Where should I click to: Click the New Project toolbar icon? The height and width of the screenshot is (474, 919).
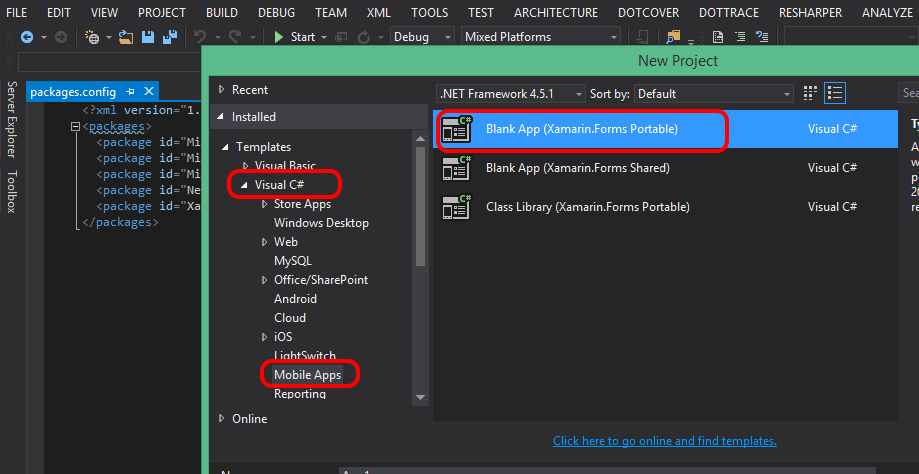pos(92,37)
